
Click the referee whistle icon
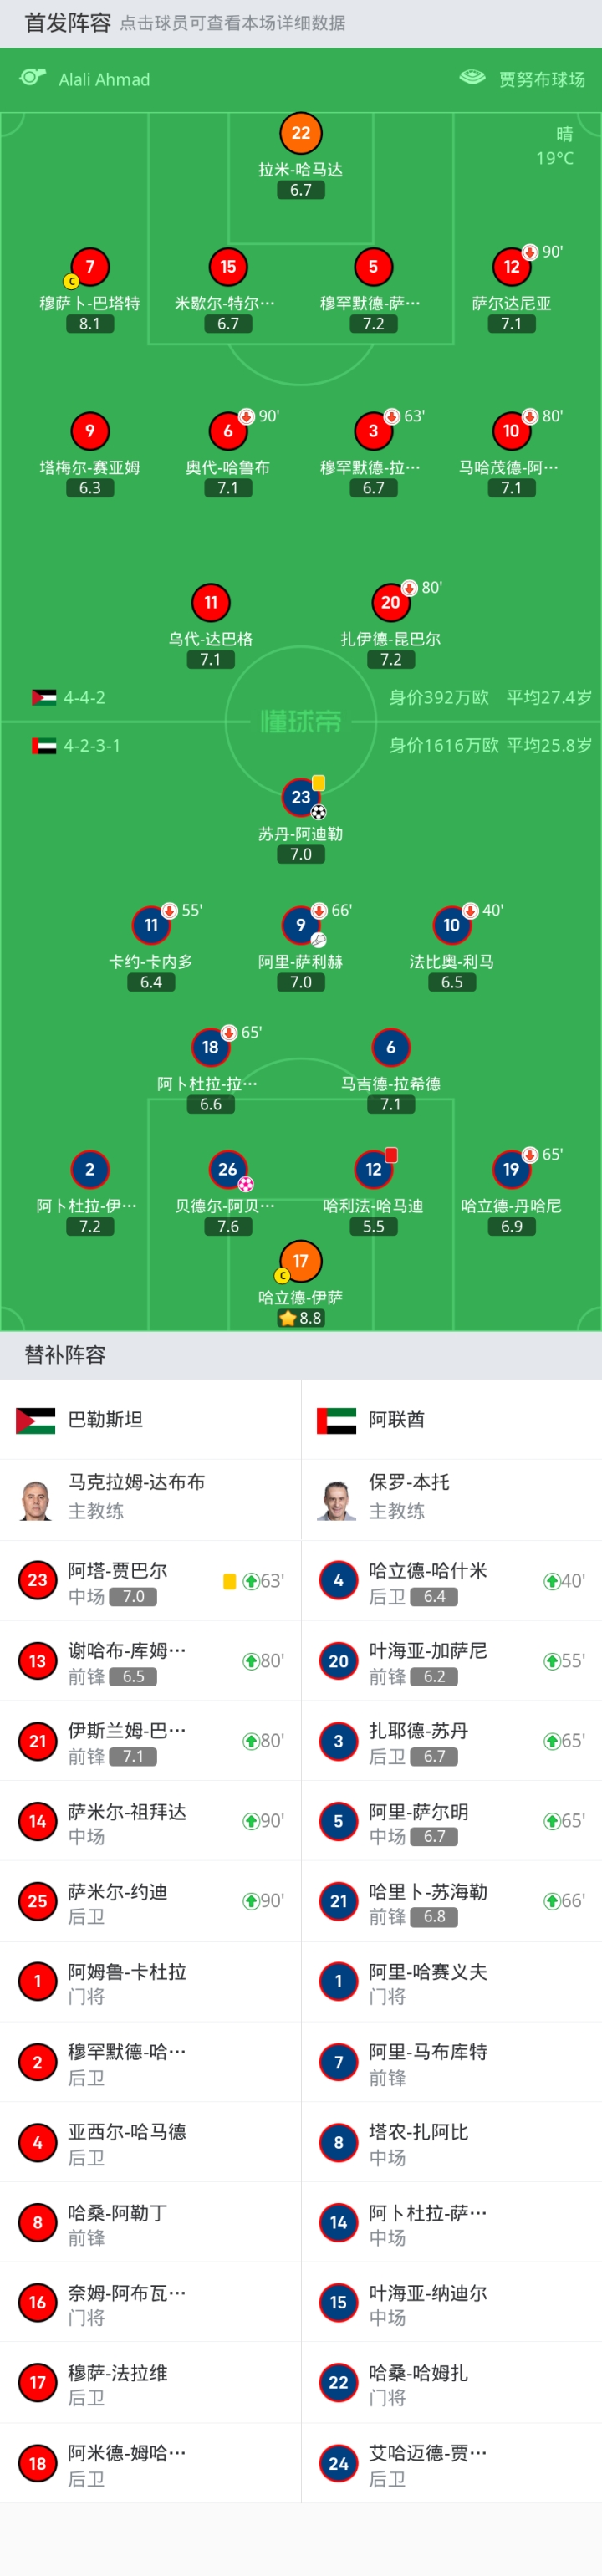pyautogui.click(x=33, y=78)
